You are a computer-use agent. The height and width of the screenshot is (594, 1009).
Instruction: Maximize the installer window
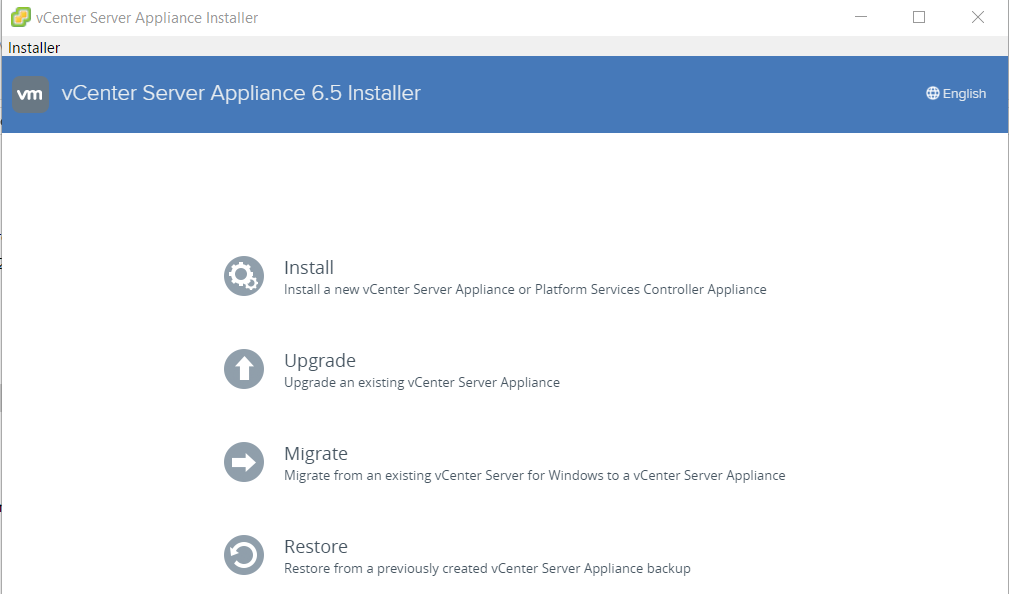point(919,17)
